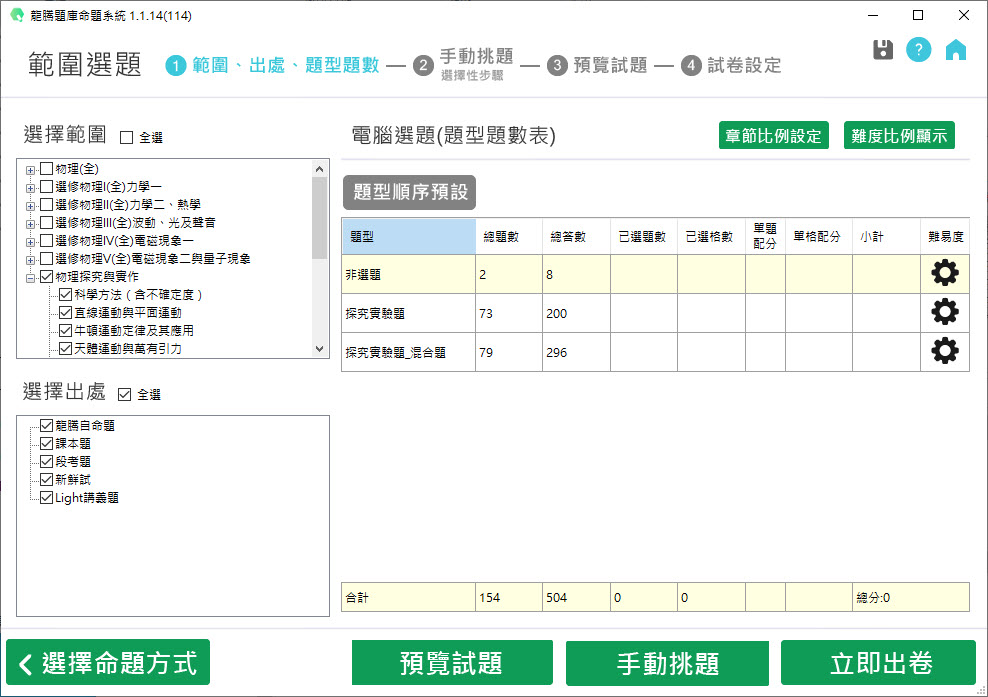The width and height of the screenshot is (988, 697).
Task: Click the save floppy disk icon
Action: click(x=883, y=50)
